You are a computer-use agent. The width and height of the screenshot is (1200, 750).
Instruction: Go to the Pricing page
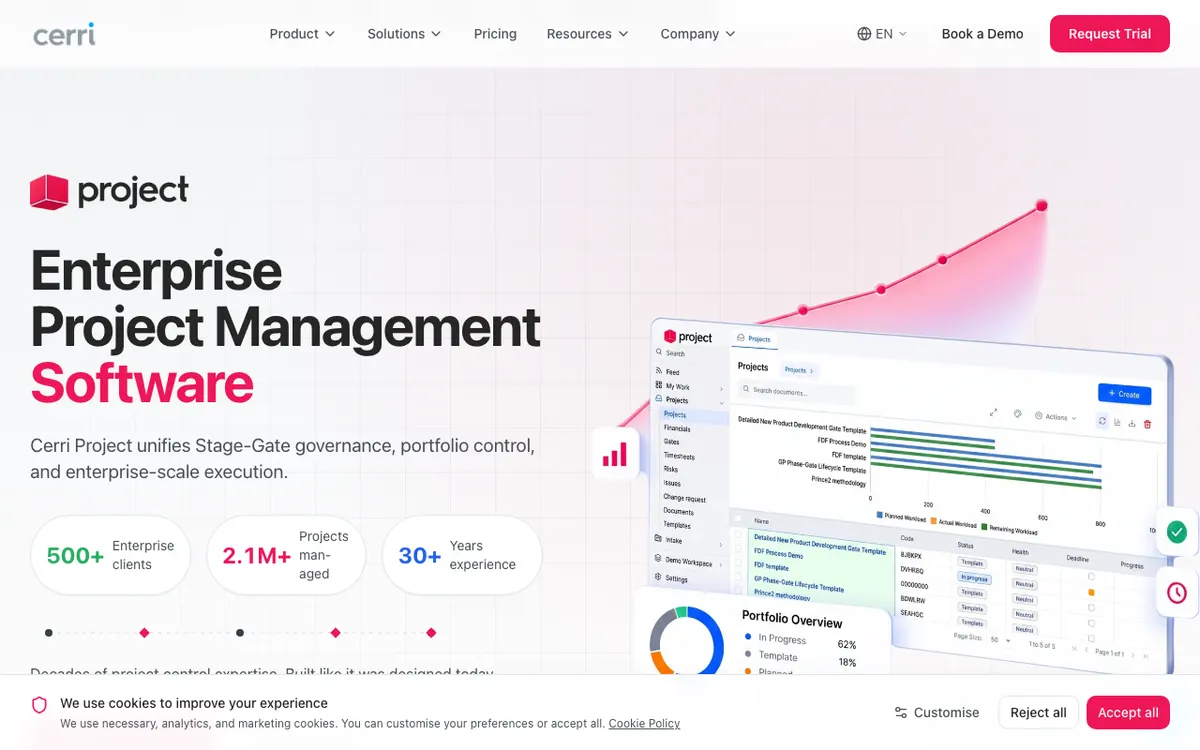coord(495,34)
